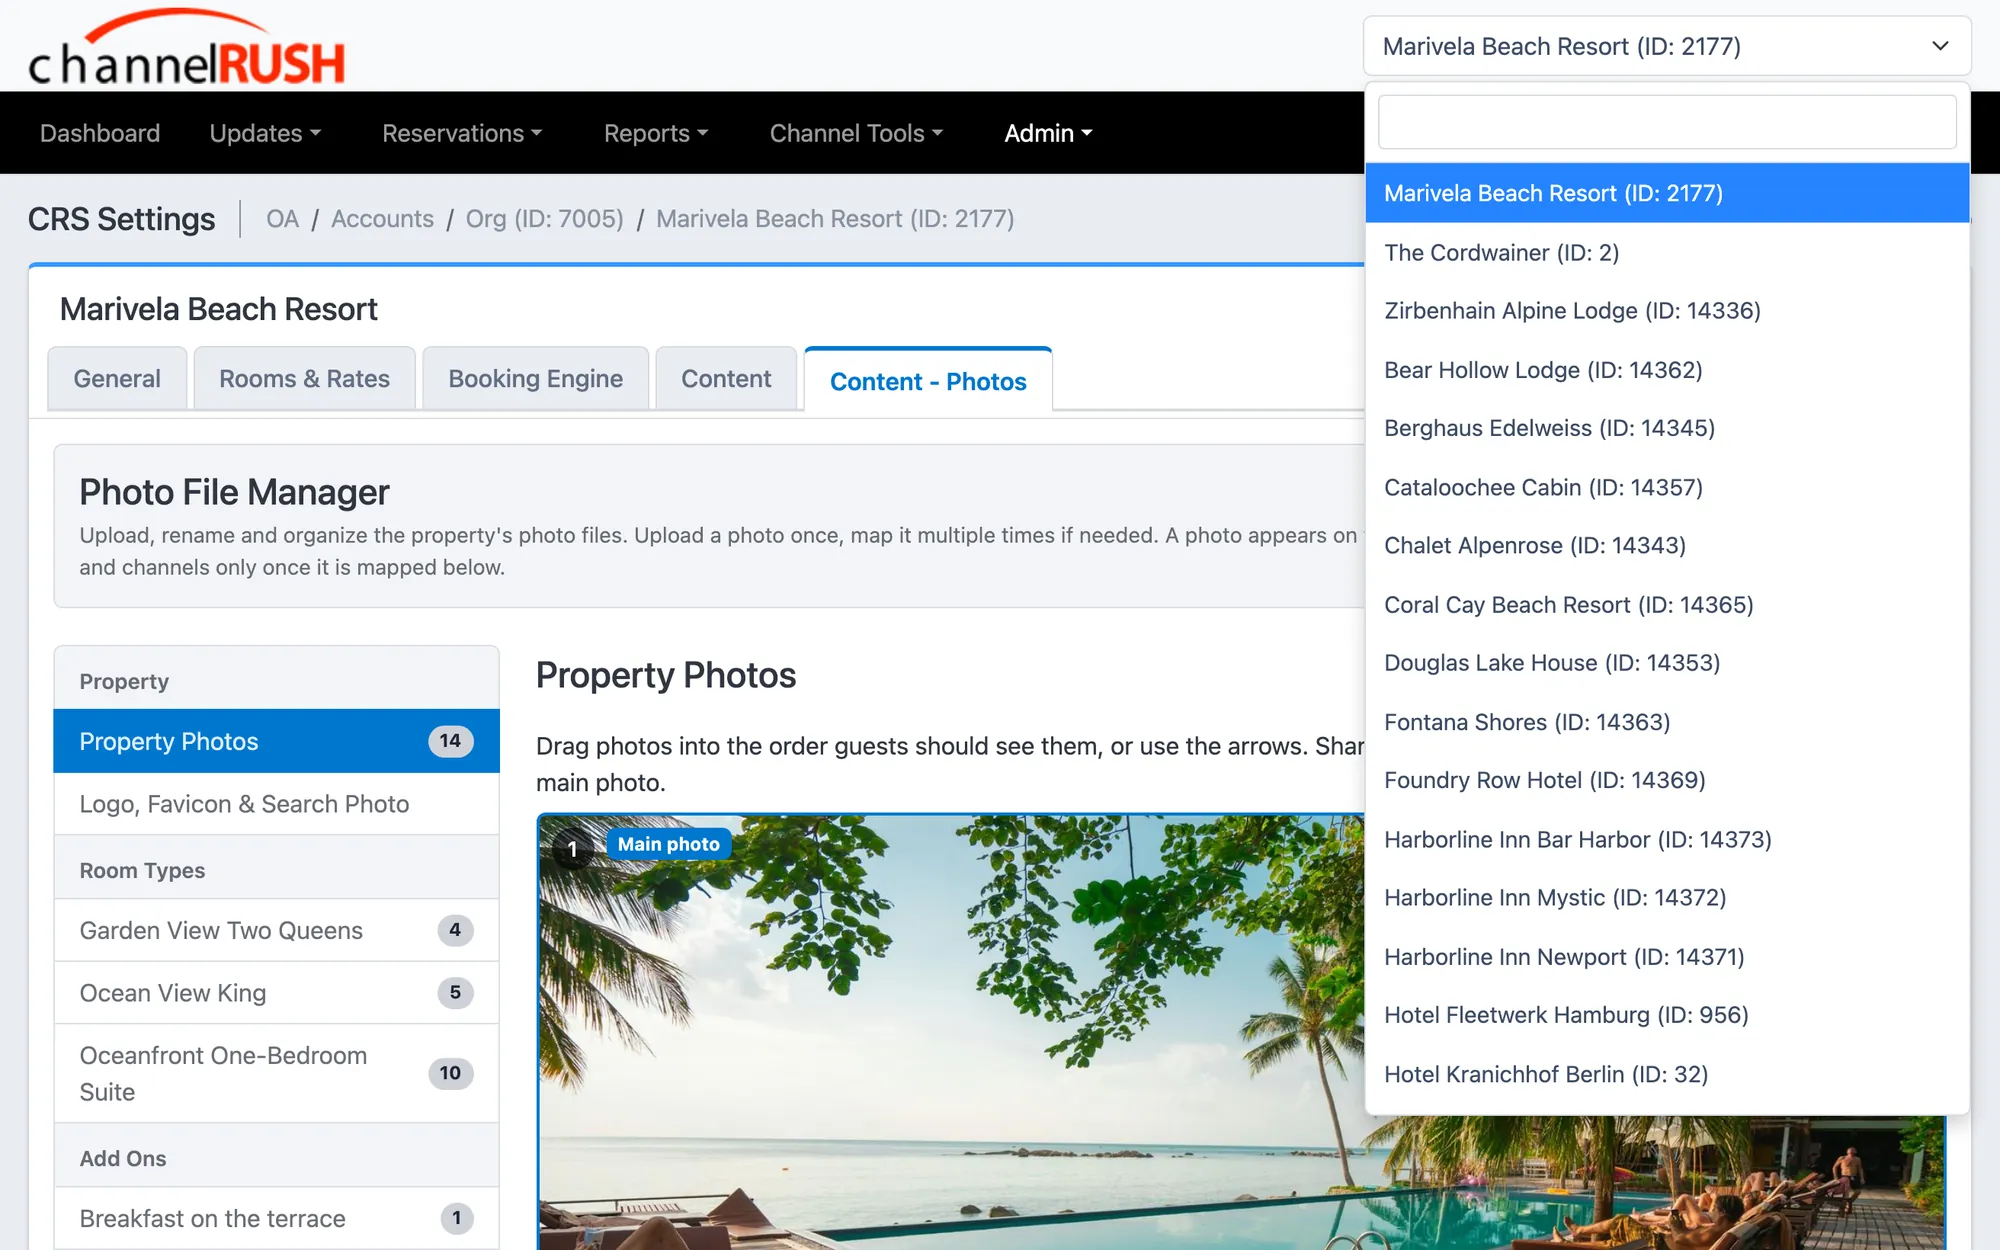
Task: Go to the Dashboard page
Action: (100, 133)
